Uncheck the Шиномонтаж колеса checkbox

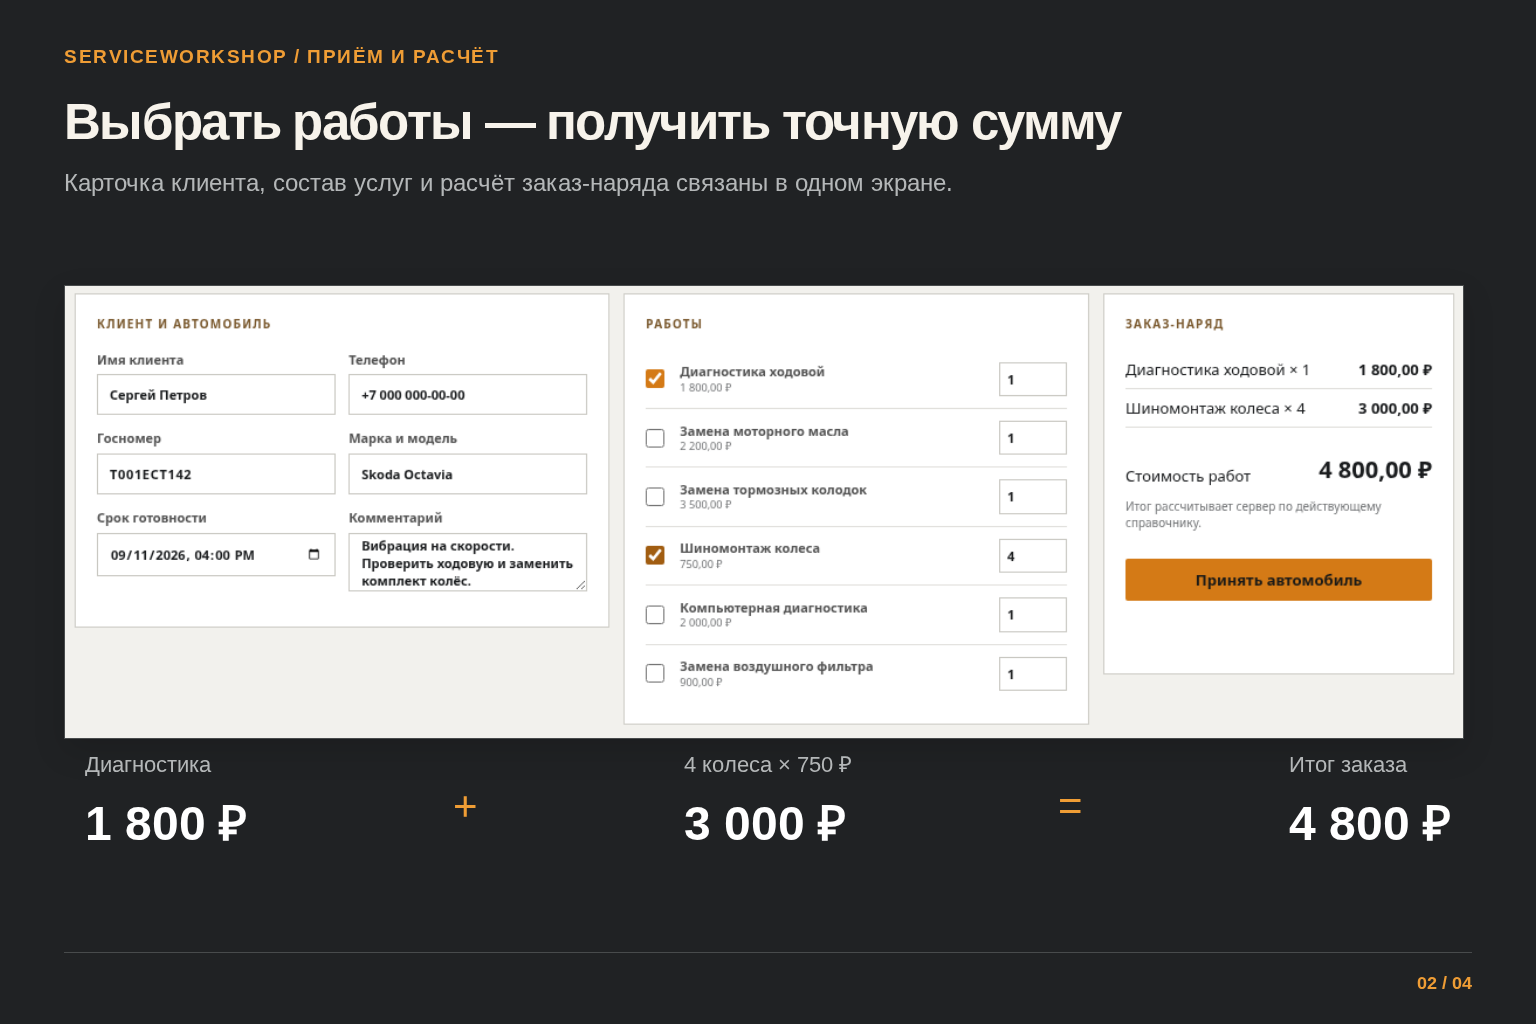pos(655,555)
